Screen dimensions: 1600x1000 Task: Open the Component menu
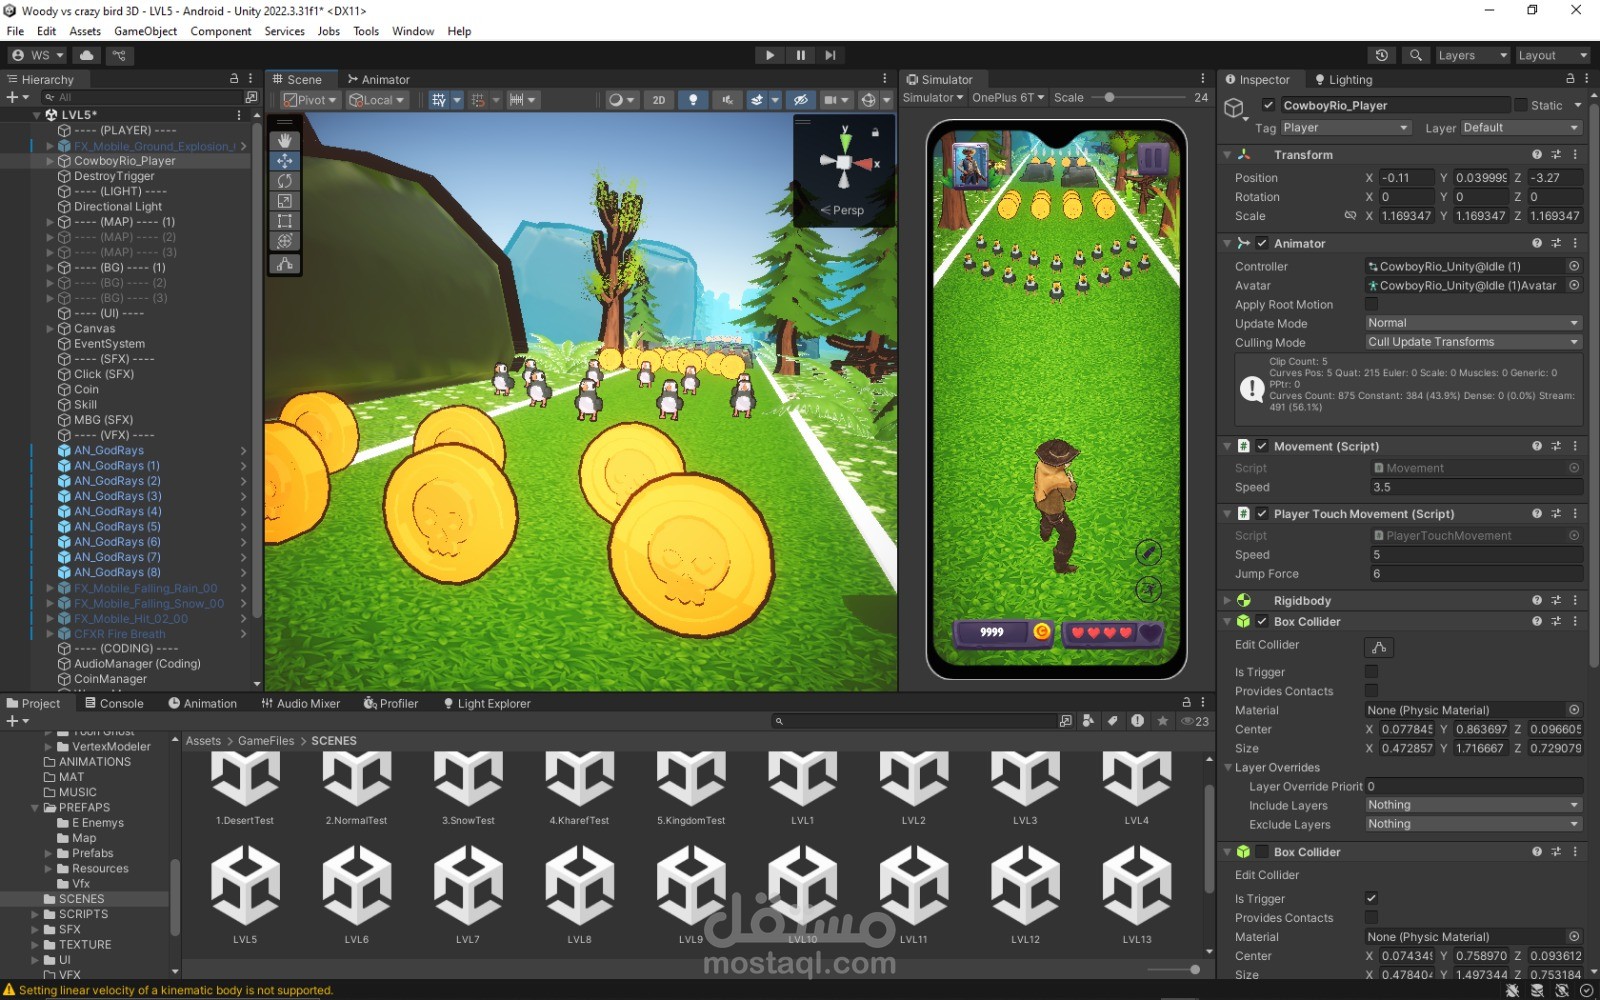[221, 31]
